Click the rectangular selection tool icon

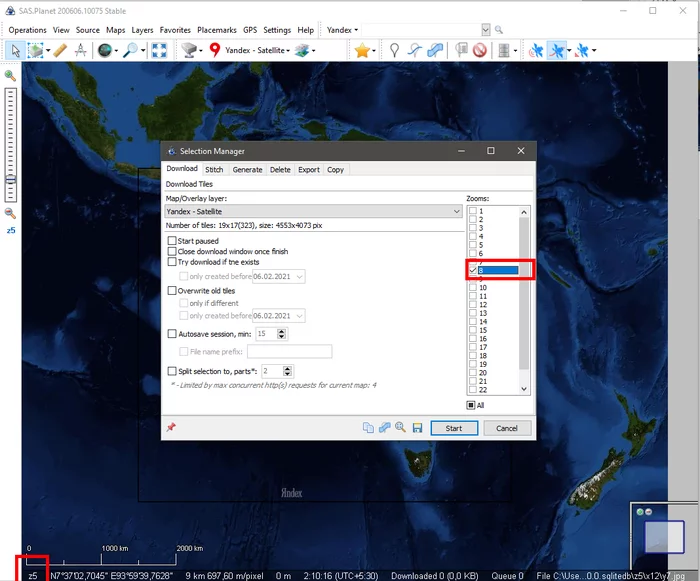point(35,50)
